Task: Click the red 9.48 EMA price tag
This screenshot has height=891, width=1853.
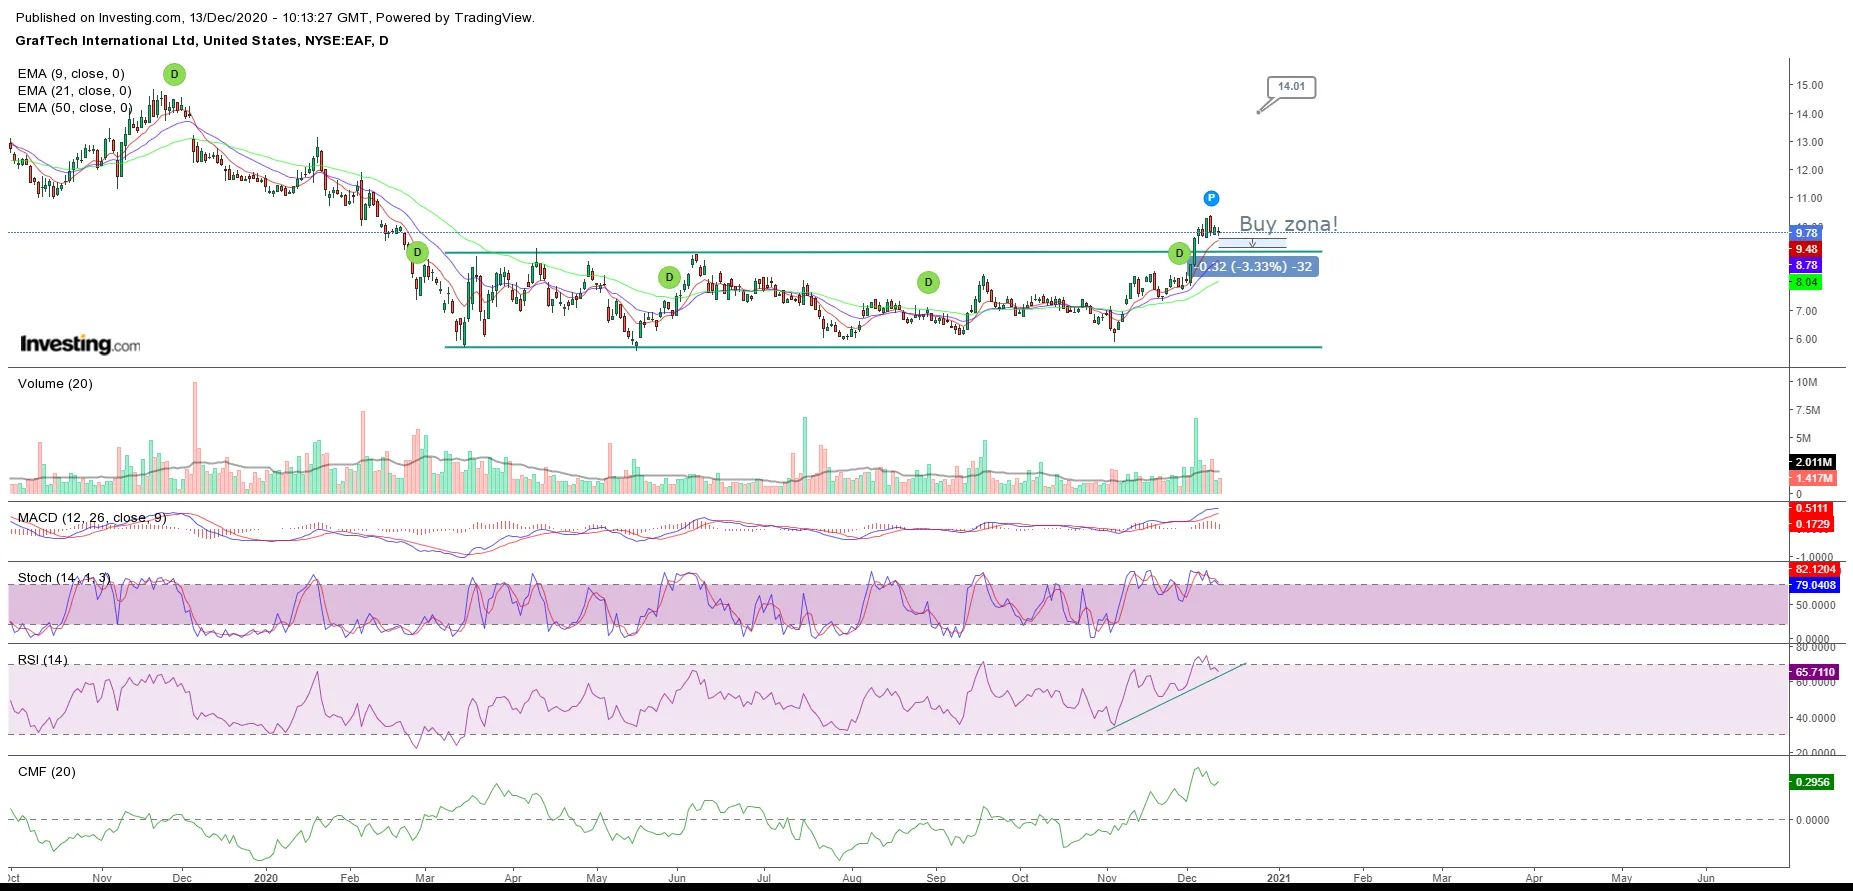Action: 1806,249
